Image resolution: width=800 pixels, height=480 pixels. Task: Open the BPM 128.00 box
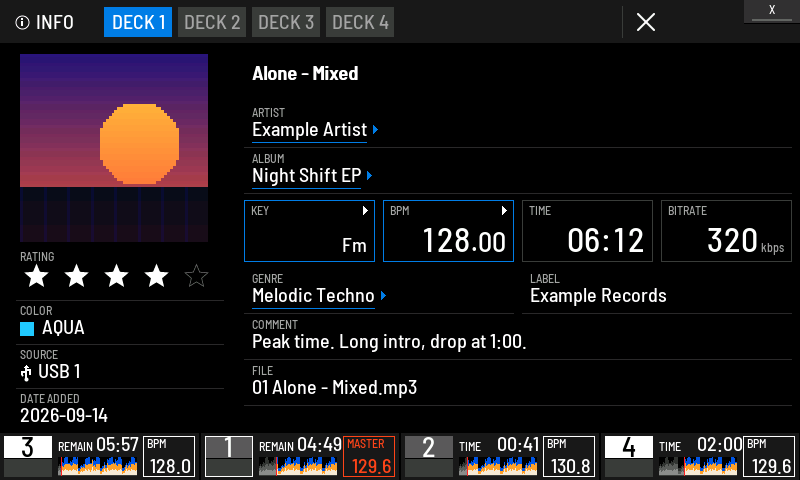448,231
